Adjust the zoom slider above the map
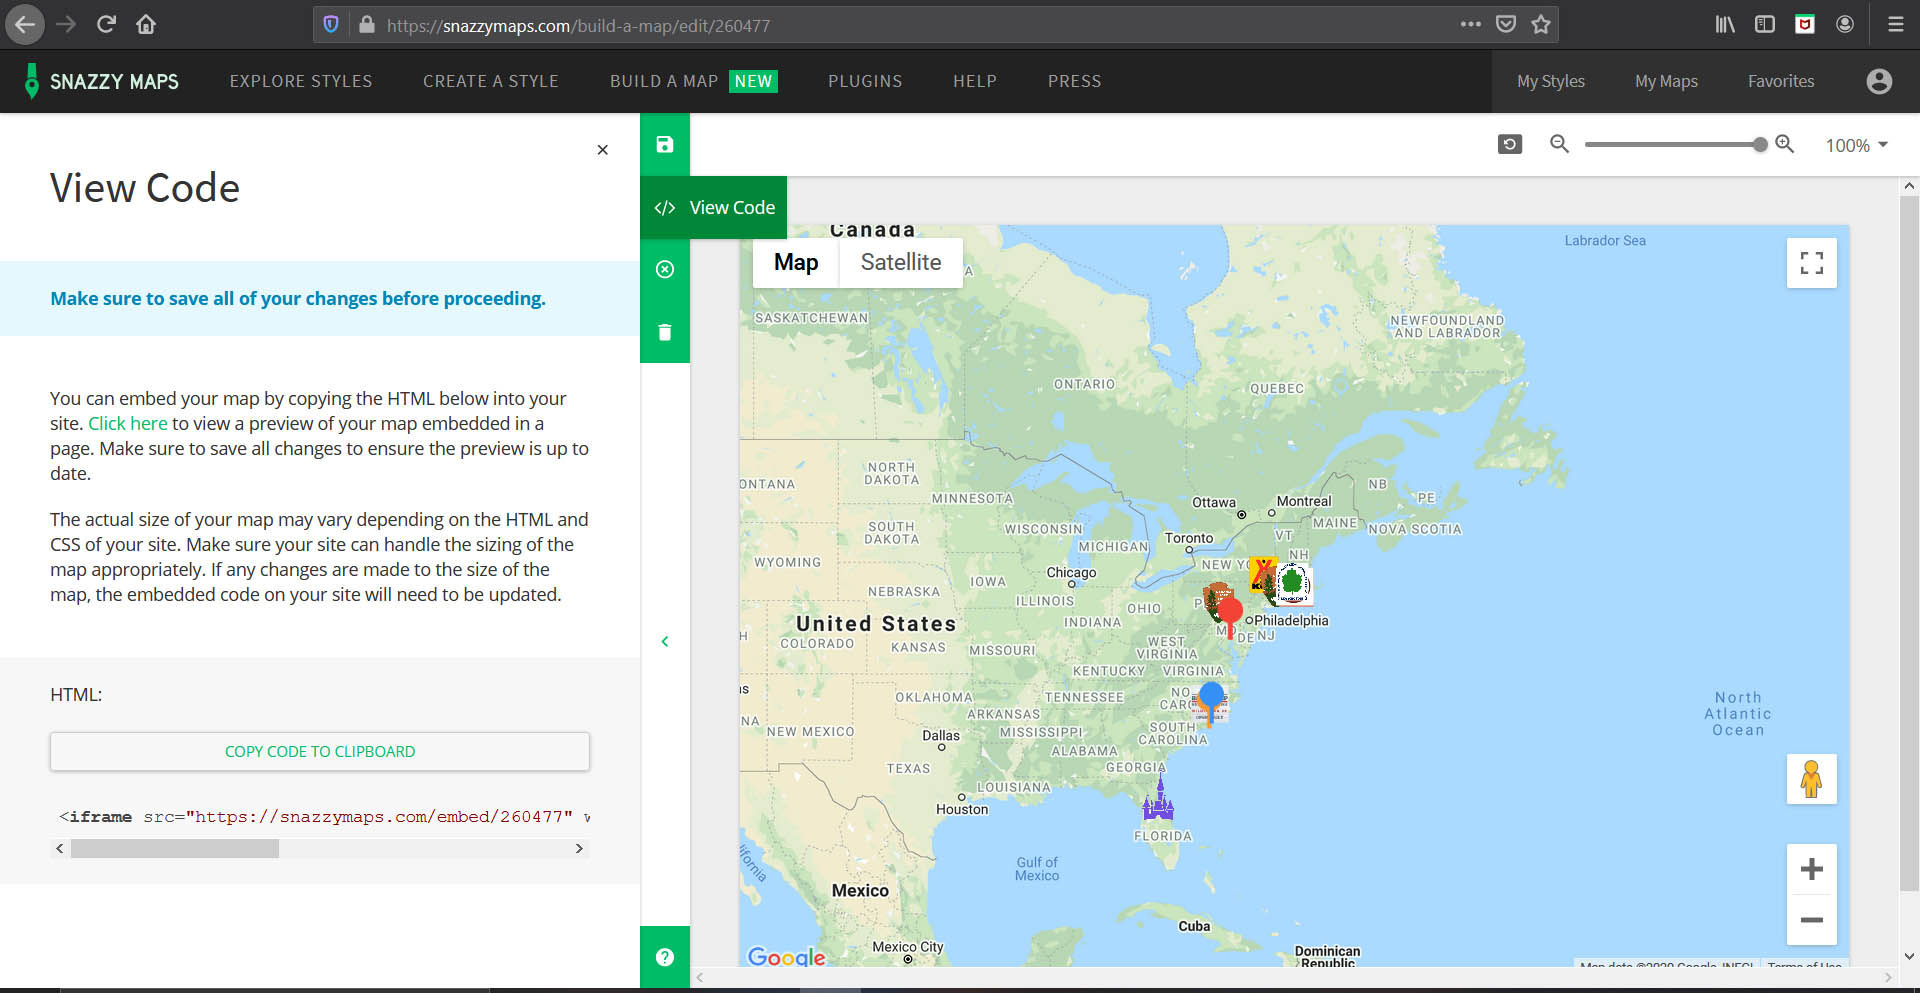1920x993 pixels. tap(1675, 144)
